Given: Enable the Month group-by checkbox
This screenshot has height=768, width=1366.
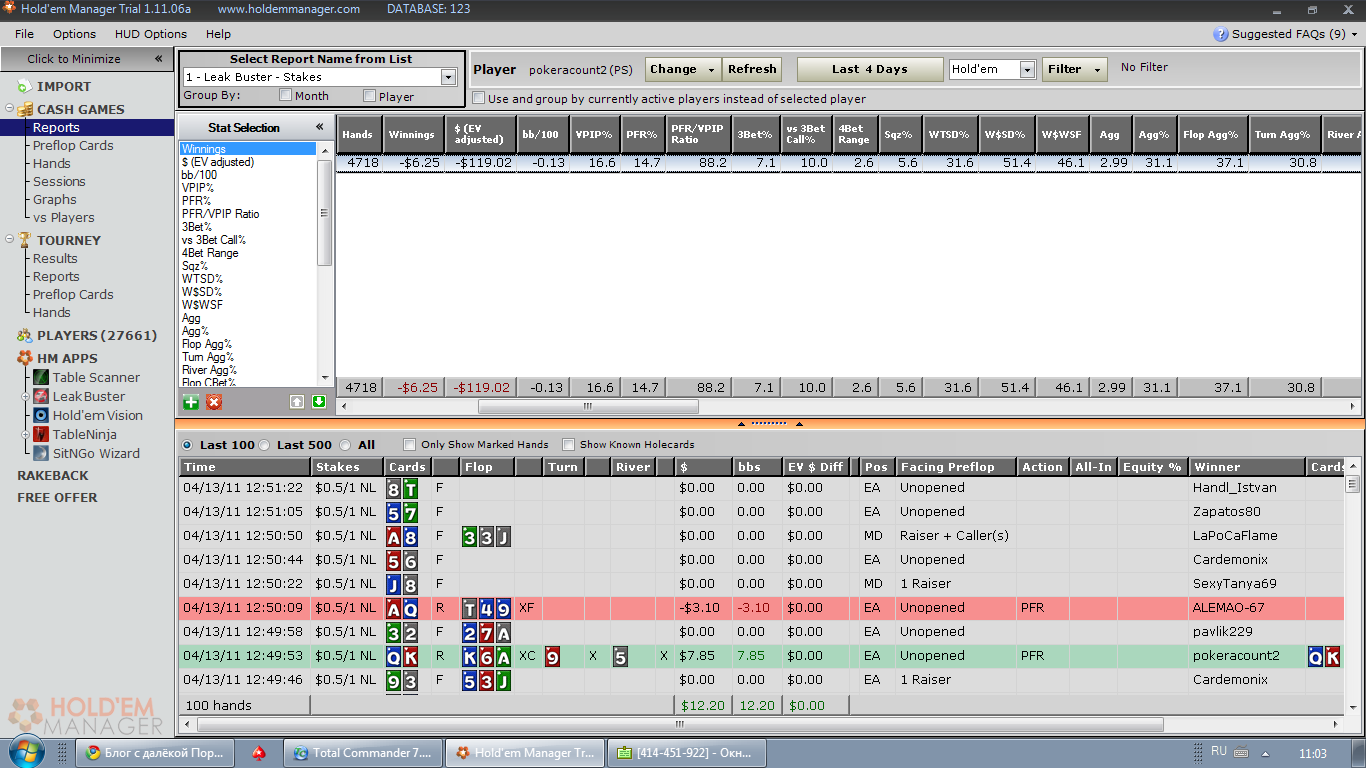Looking at the screenshot, I should coord(286,96).
